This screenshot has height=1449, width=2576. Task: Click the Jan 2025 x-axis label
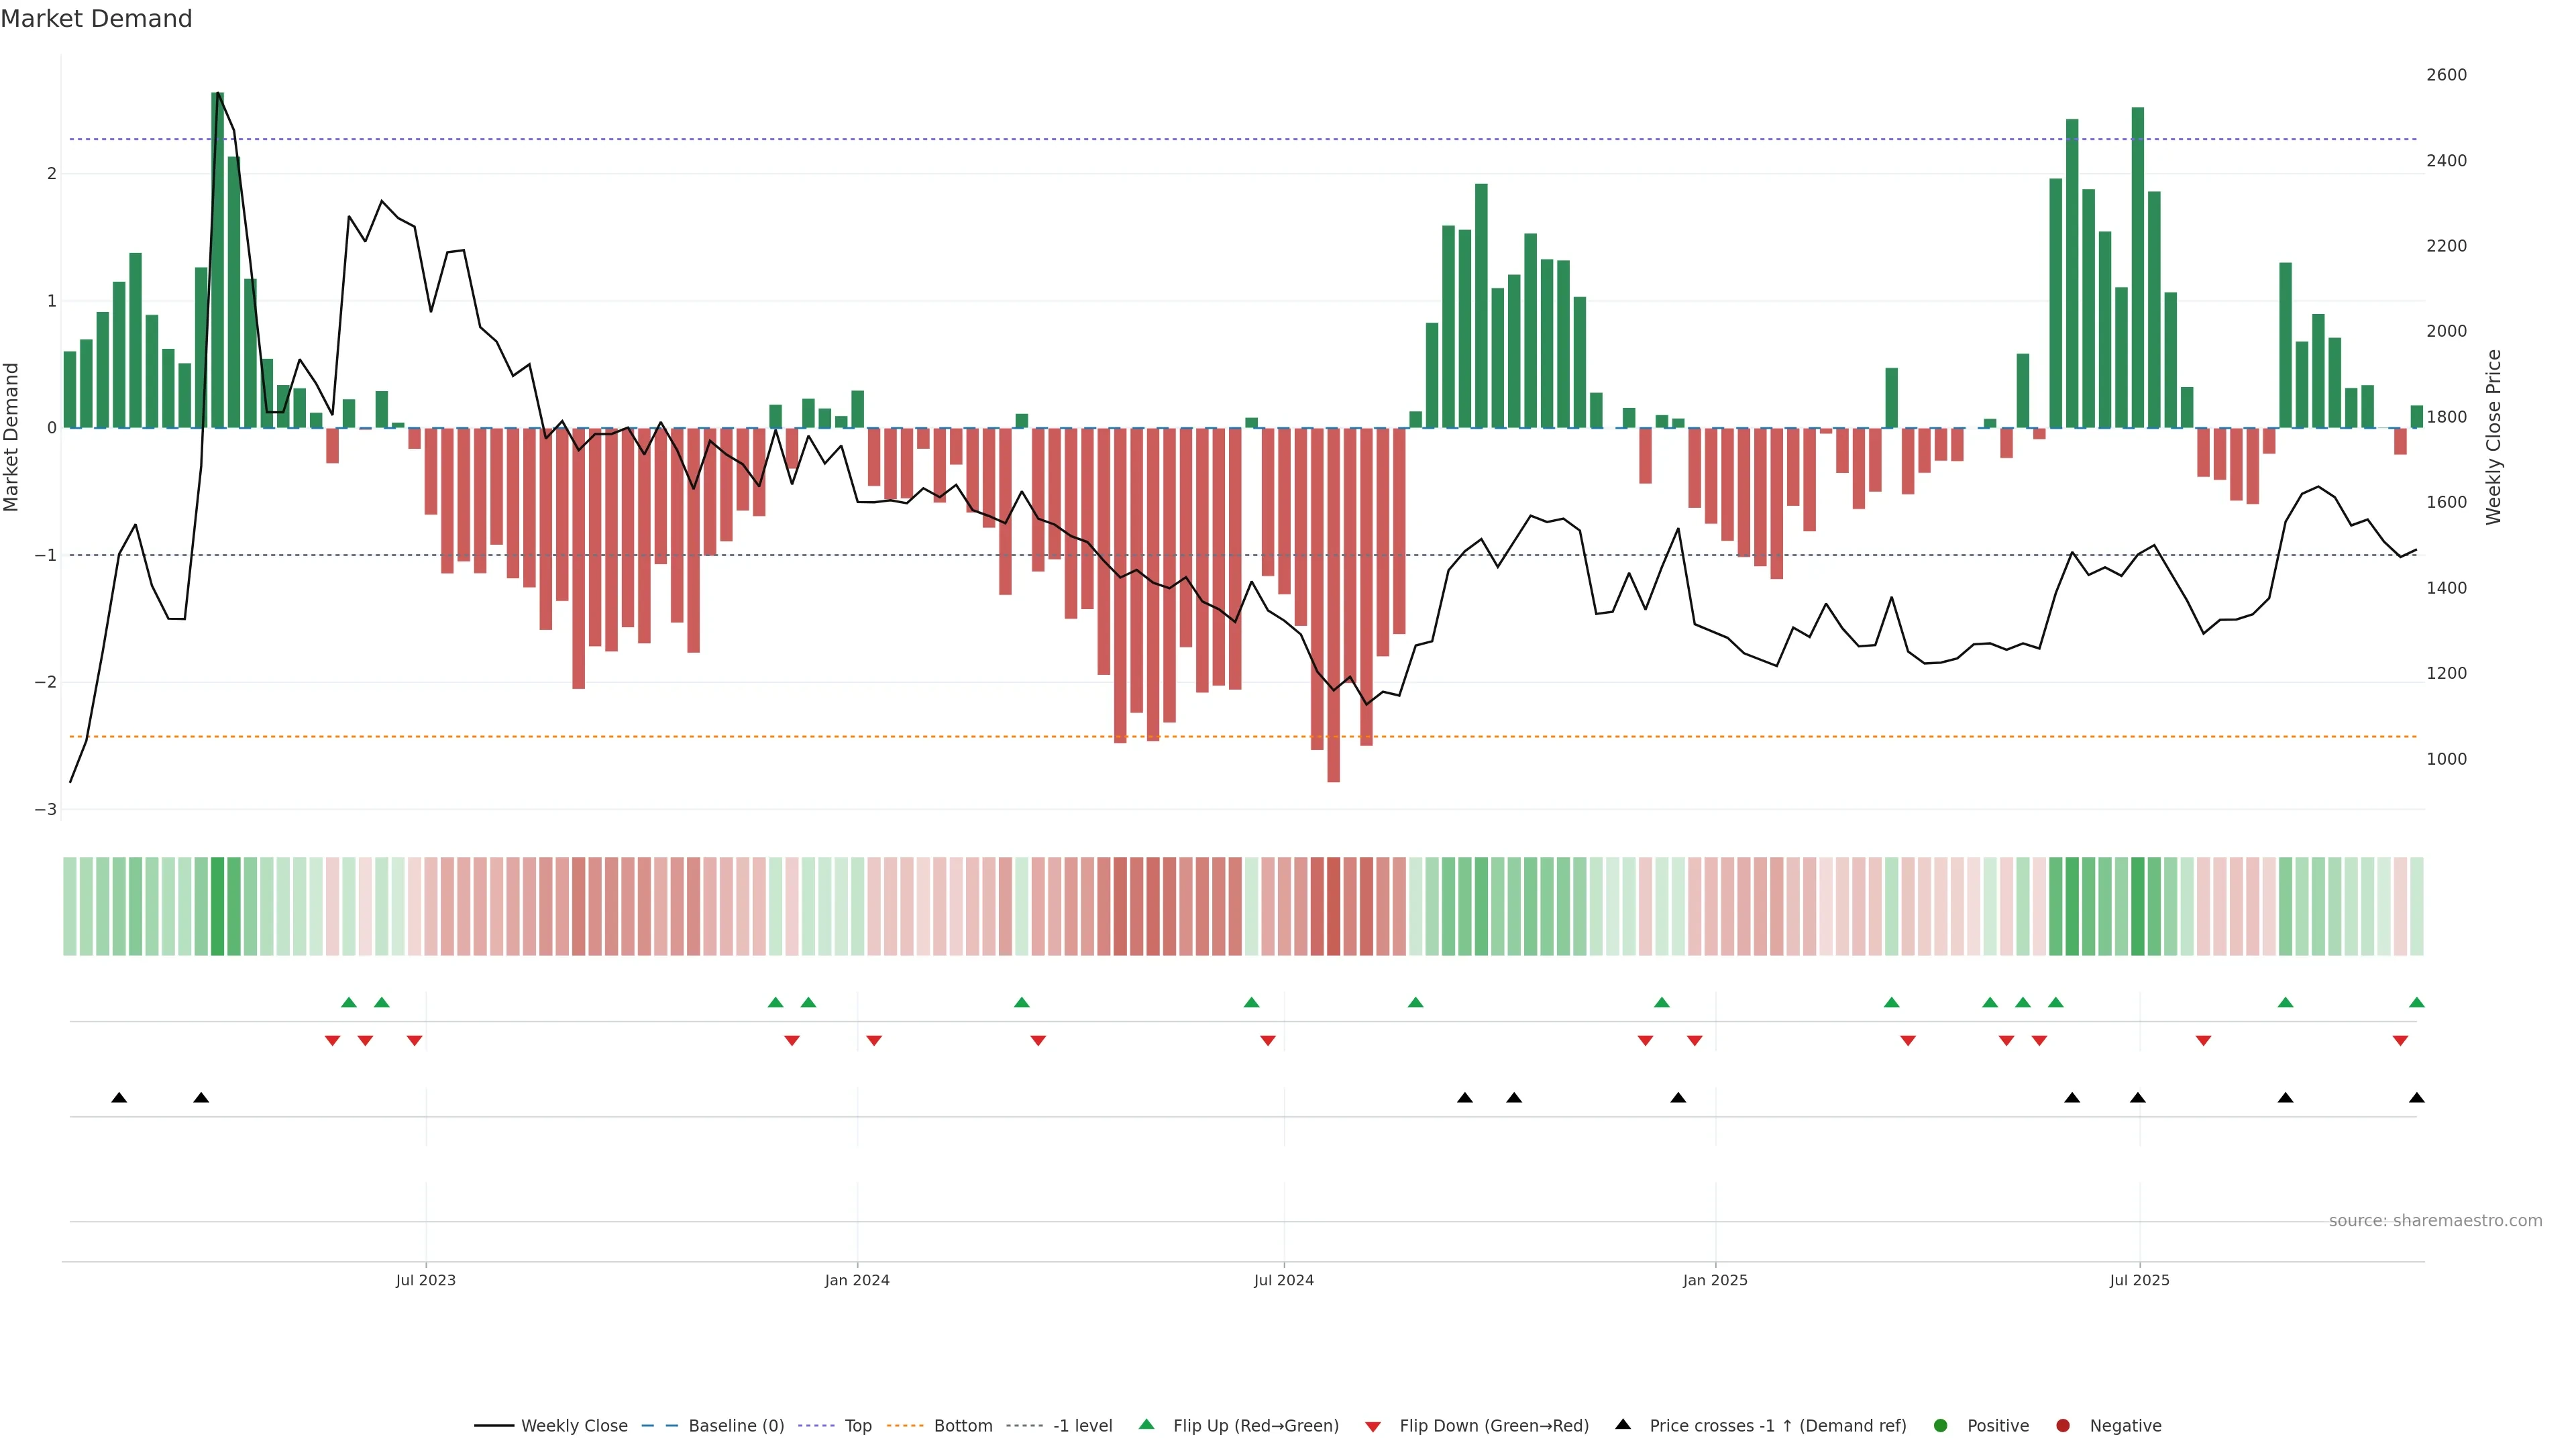(x=1715, y=1281)
